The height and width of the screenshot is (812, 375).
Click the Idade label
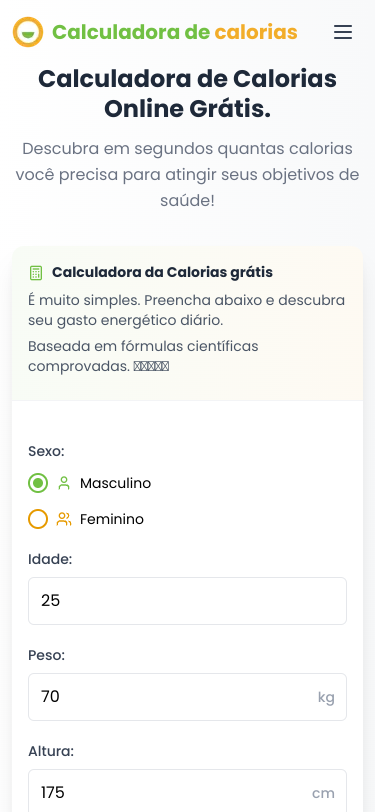50,559
